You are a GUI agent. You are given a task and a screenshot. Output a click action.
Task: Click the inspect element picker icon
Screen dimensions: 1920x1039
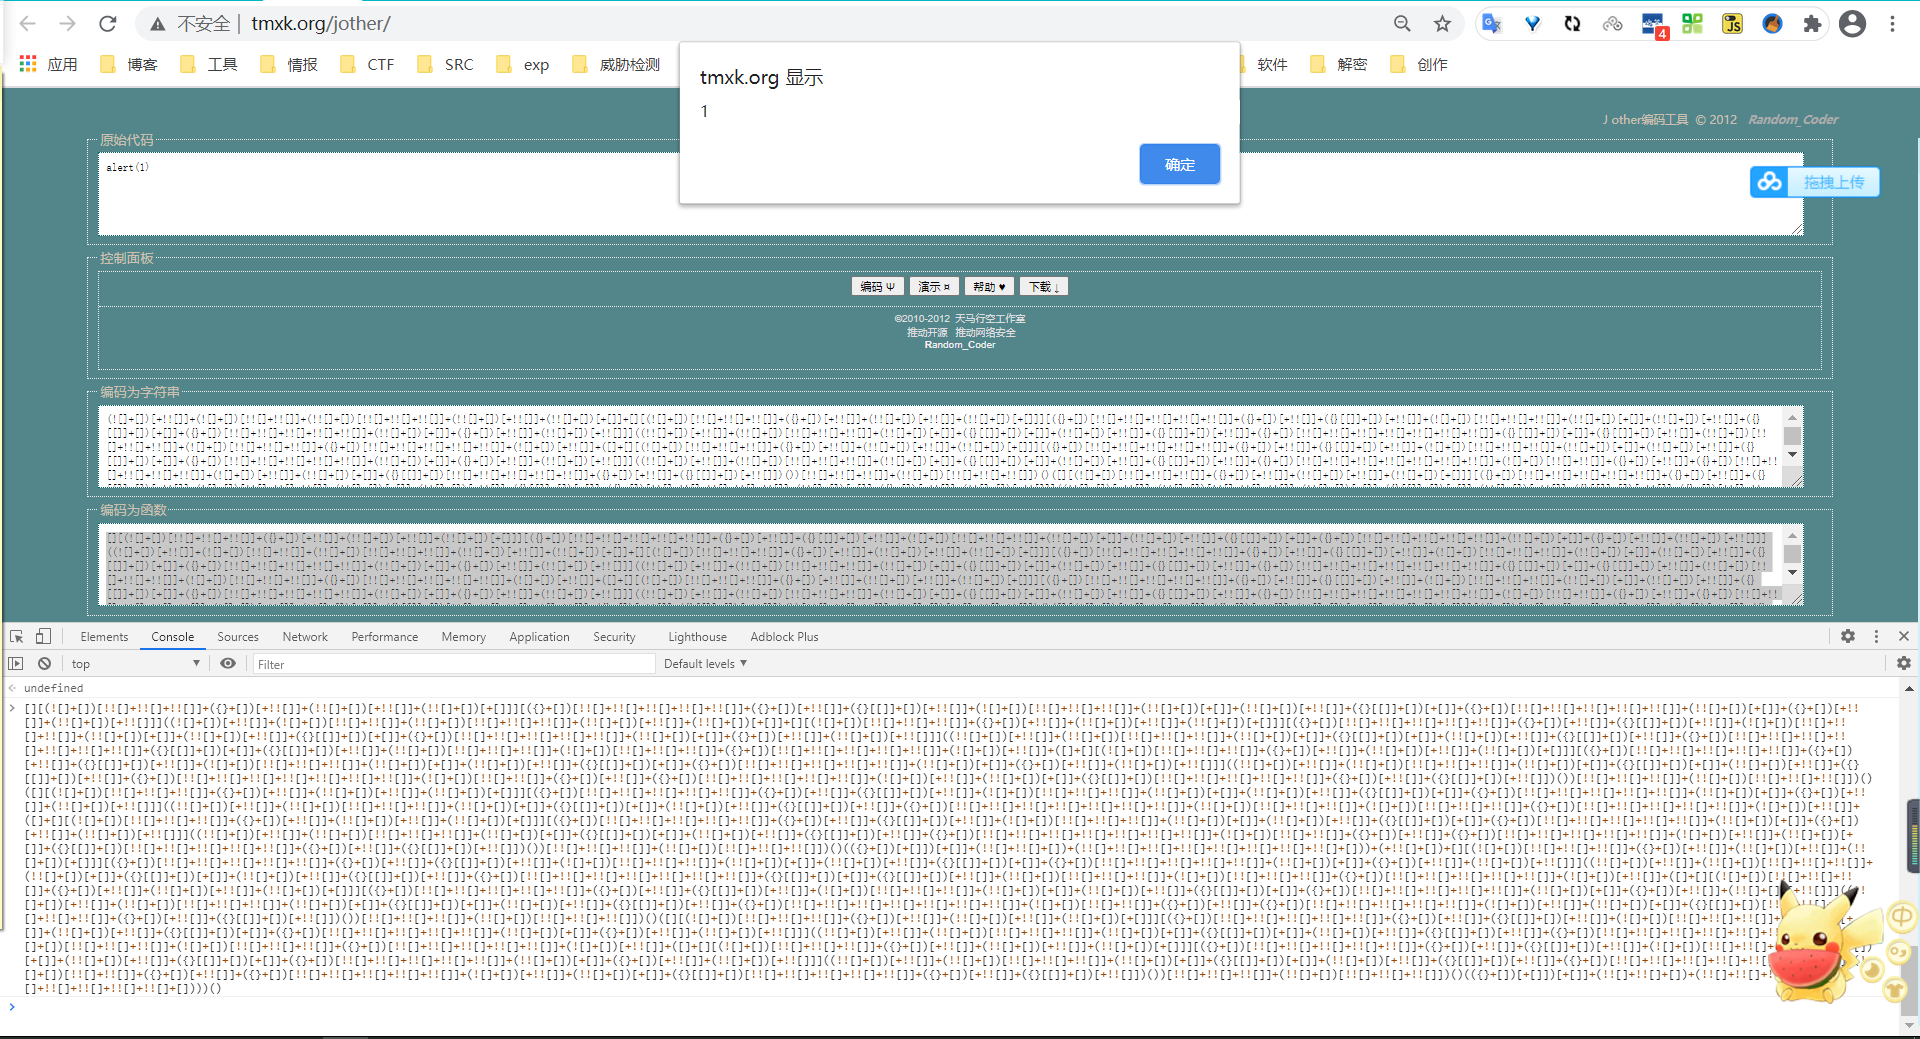[x=16, y=636]
